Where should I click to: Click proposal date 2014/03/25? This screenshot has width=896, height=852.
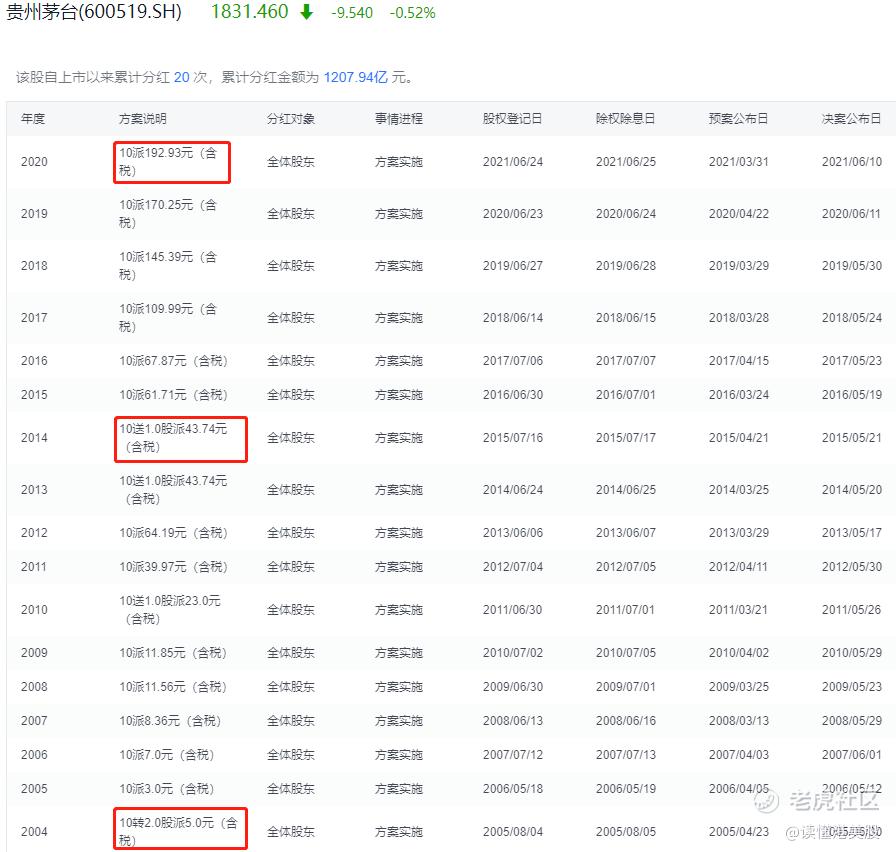click(739, 490)
